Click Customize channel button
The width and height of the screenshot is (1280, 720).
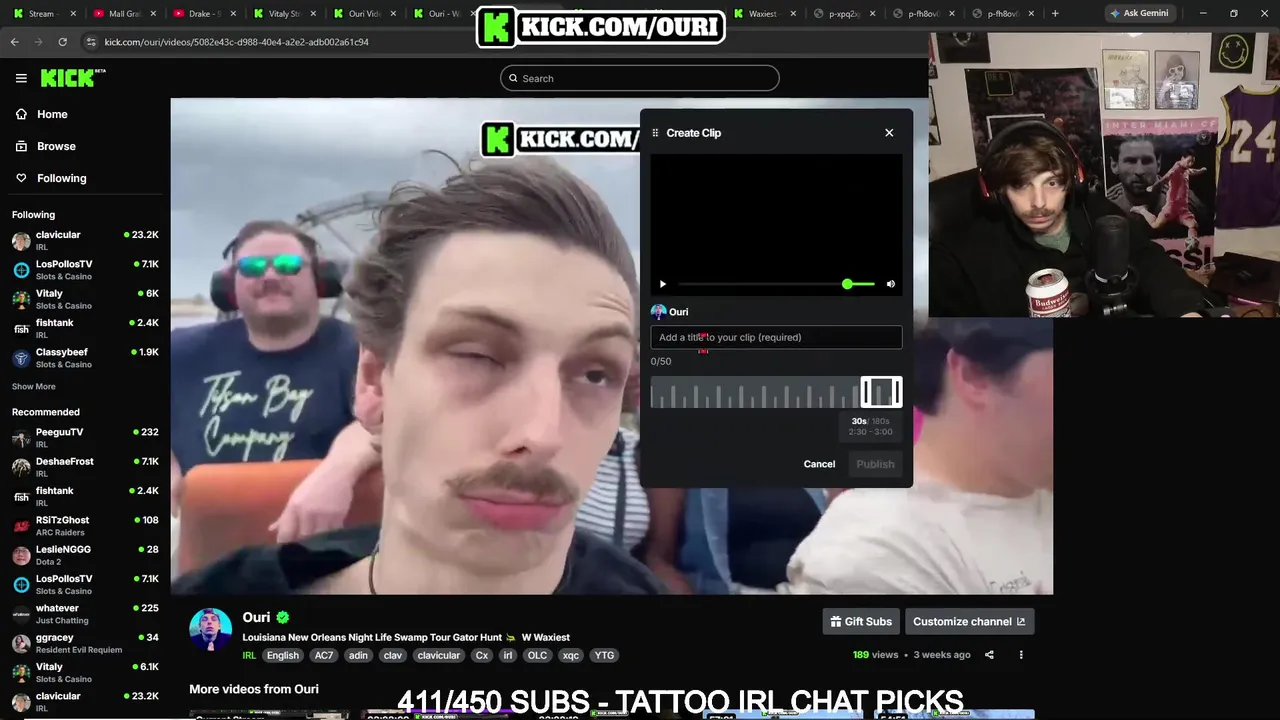(x=969, y=621)
